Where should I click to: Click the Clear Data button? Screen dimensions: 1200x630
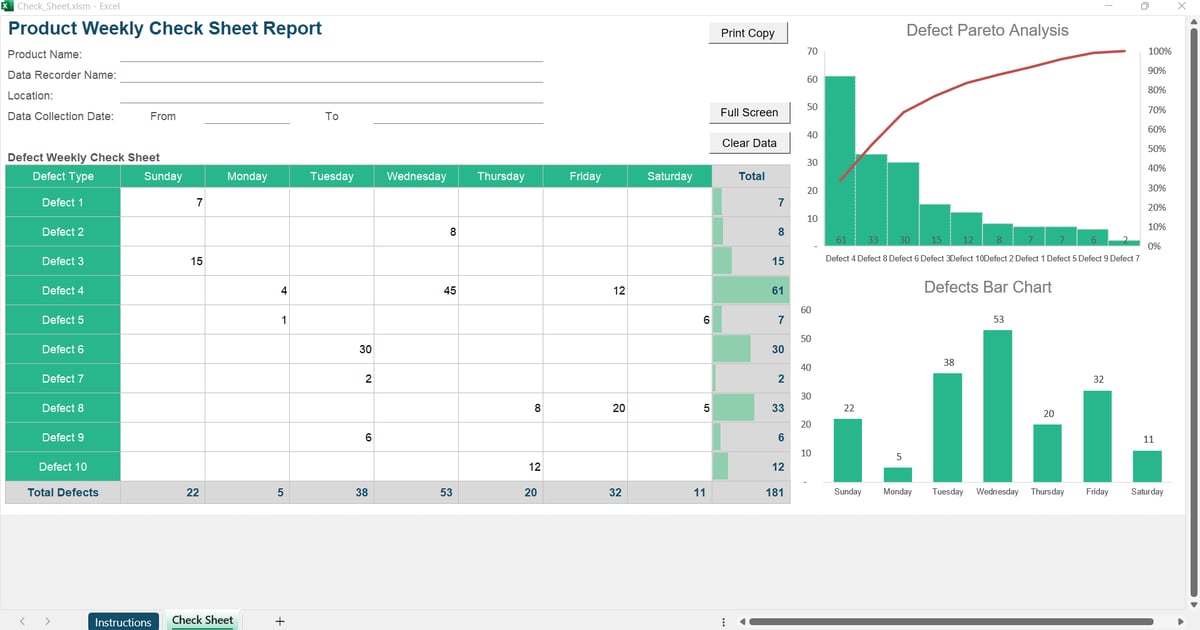coord(749,142)
